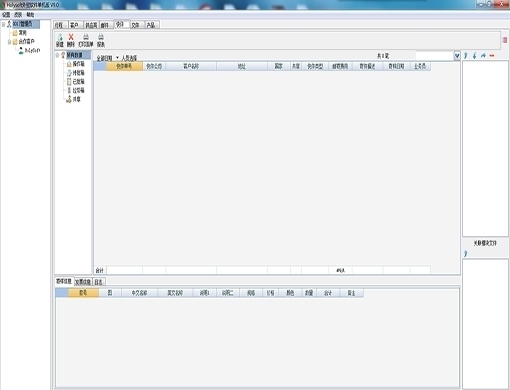Click the search input field

[x=435, y=56]
